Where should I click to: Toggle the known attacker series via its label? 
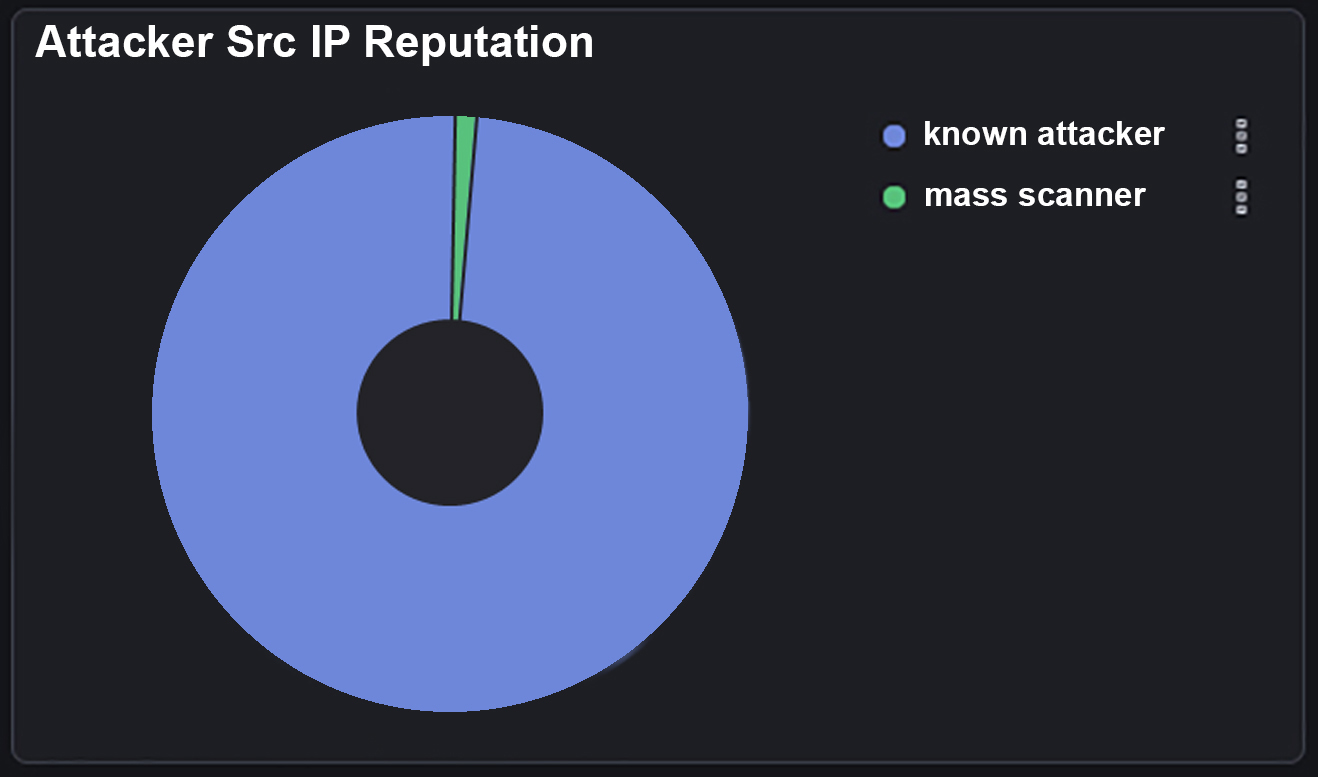pyautogui.click(x=1043, y=134)
